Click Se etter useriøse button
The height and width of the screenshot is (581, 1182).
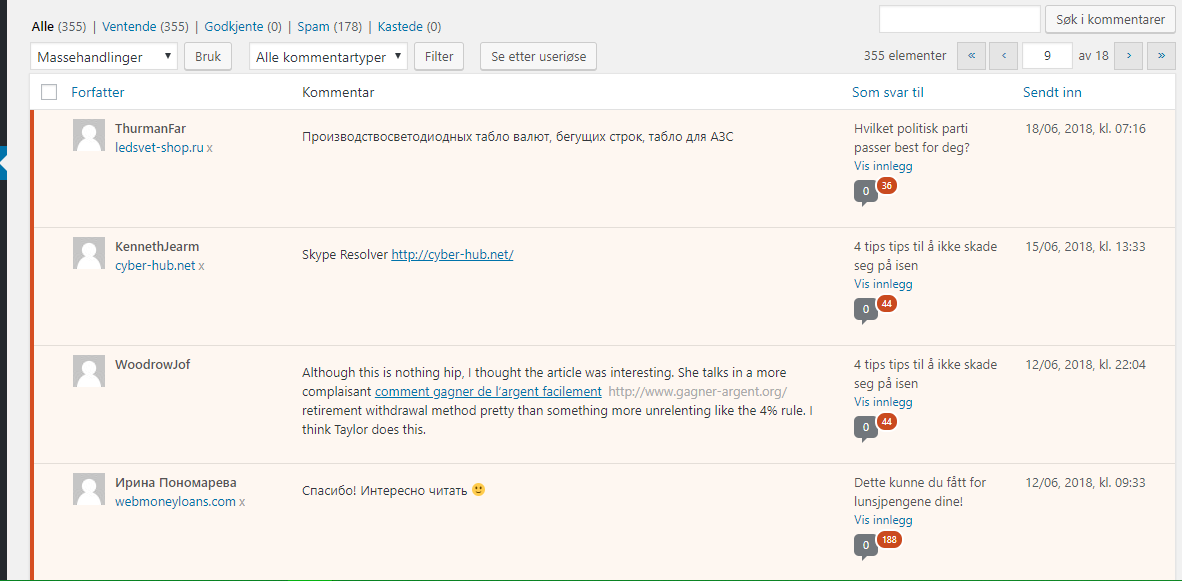pyautogui.click(x=538, y=57)
